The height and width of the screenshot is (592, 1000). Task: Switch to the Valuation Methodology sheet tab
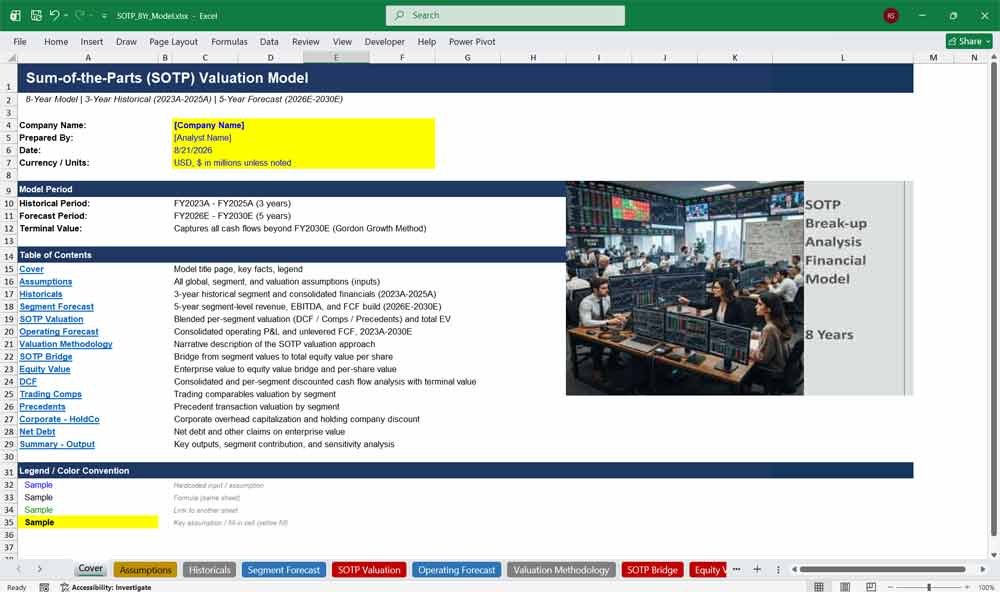[x=561, y=570]
